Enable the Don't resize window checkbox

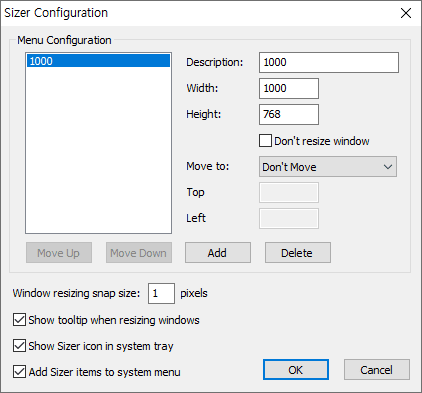point(265,141)
